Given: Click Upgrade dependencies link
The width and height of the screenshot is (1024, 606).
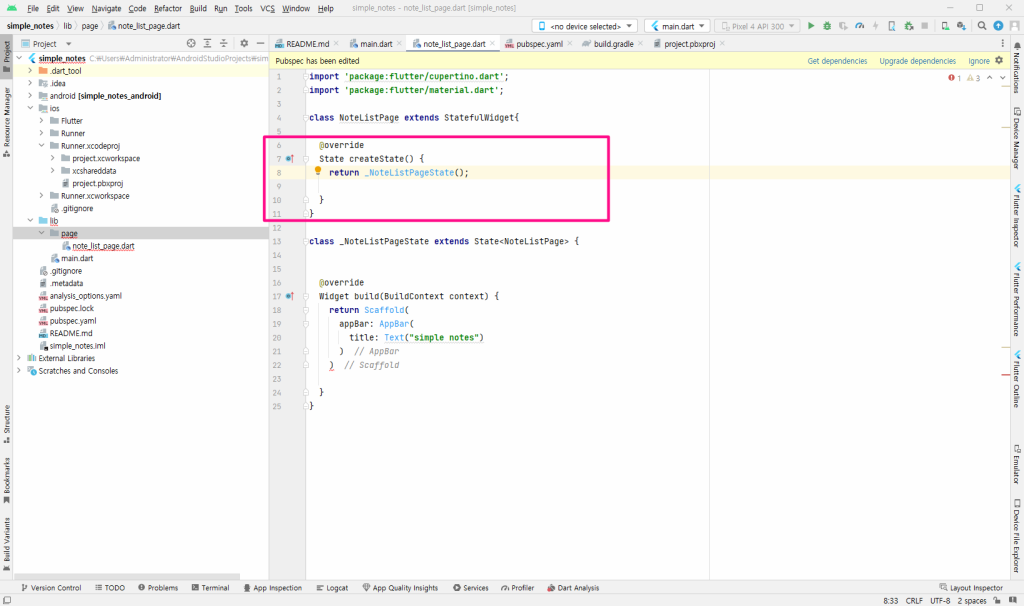Looking at the screenshot, I should tap(917, 61).
